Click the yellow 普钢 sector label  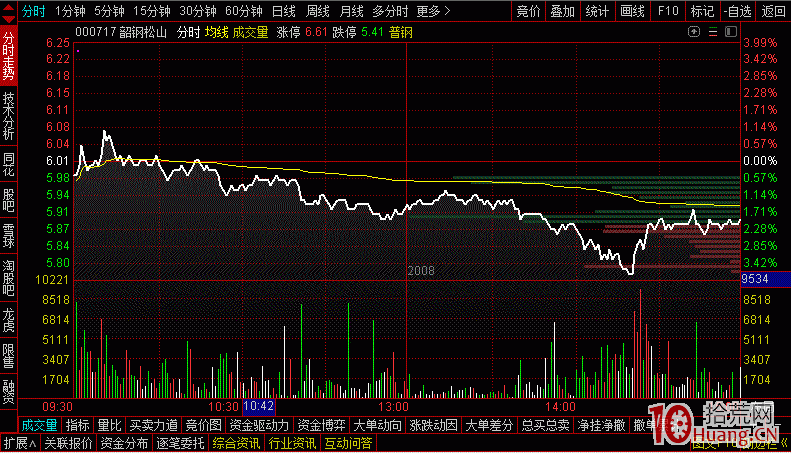pos(401,32)
